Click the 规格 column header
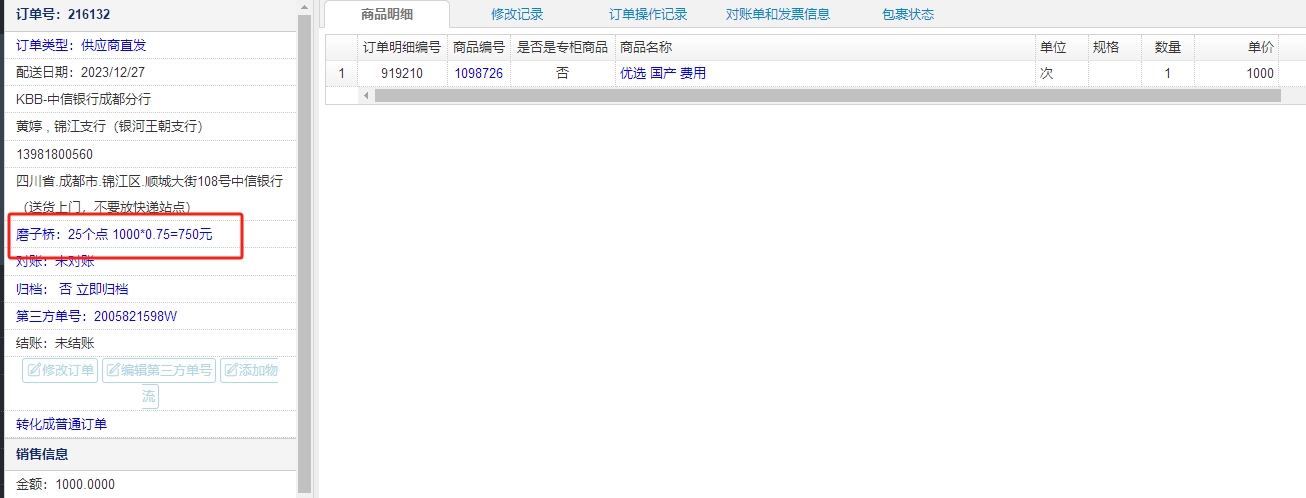The height and width of the screenshot is (498, 1306). 1114,47
